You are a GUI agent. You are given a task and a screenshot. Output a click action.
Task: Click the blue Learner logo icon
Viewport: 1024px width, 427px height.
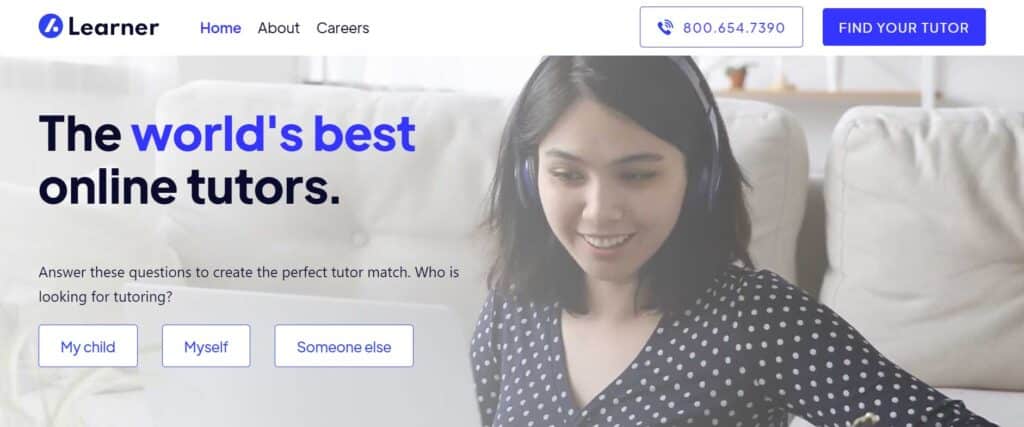[x=50, y=27]
